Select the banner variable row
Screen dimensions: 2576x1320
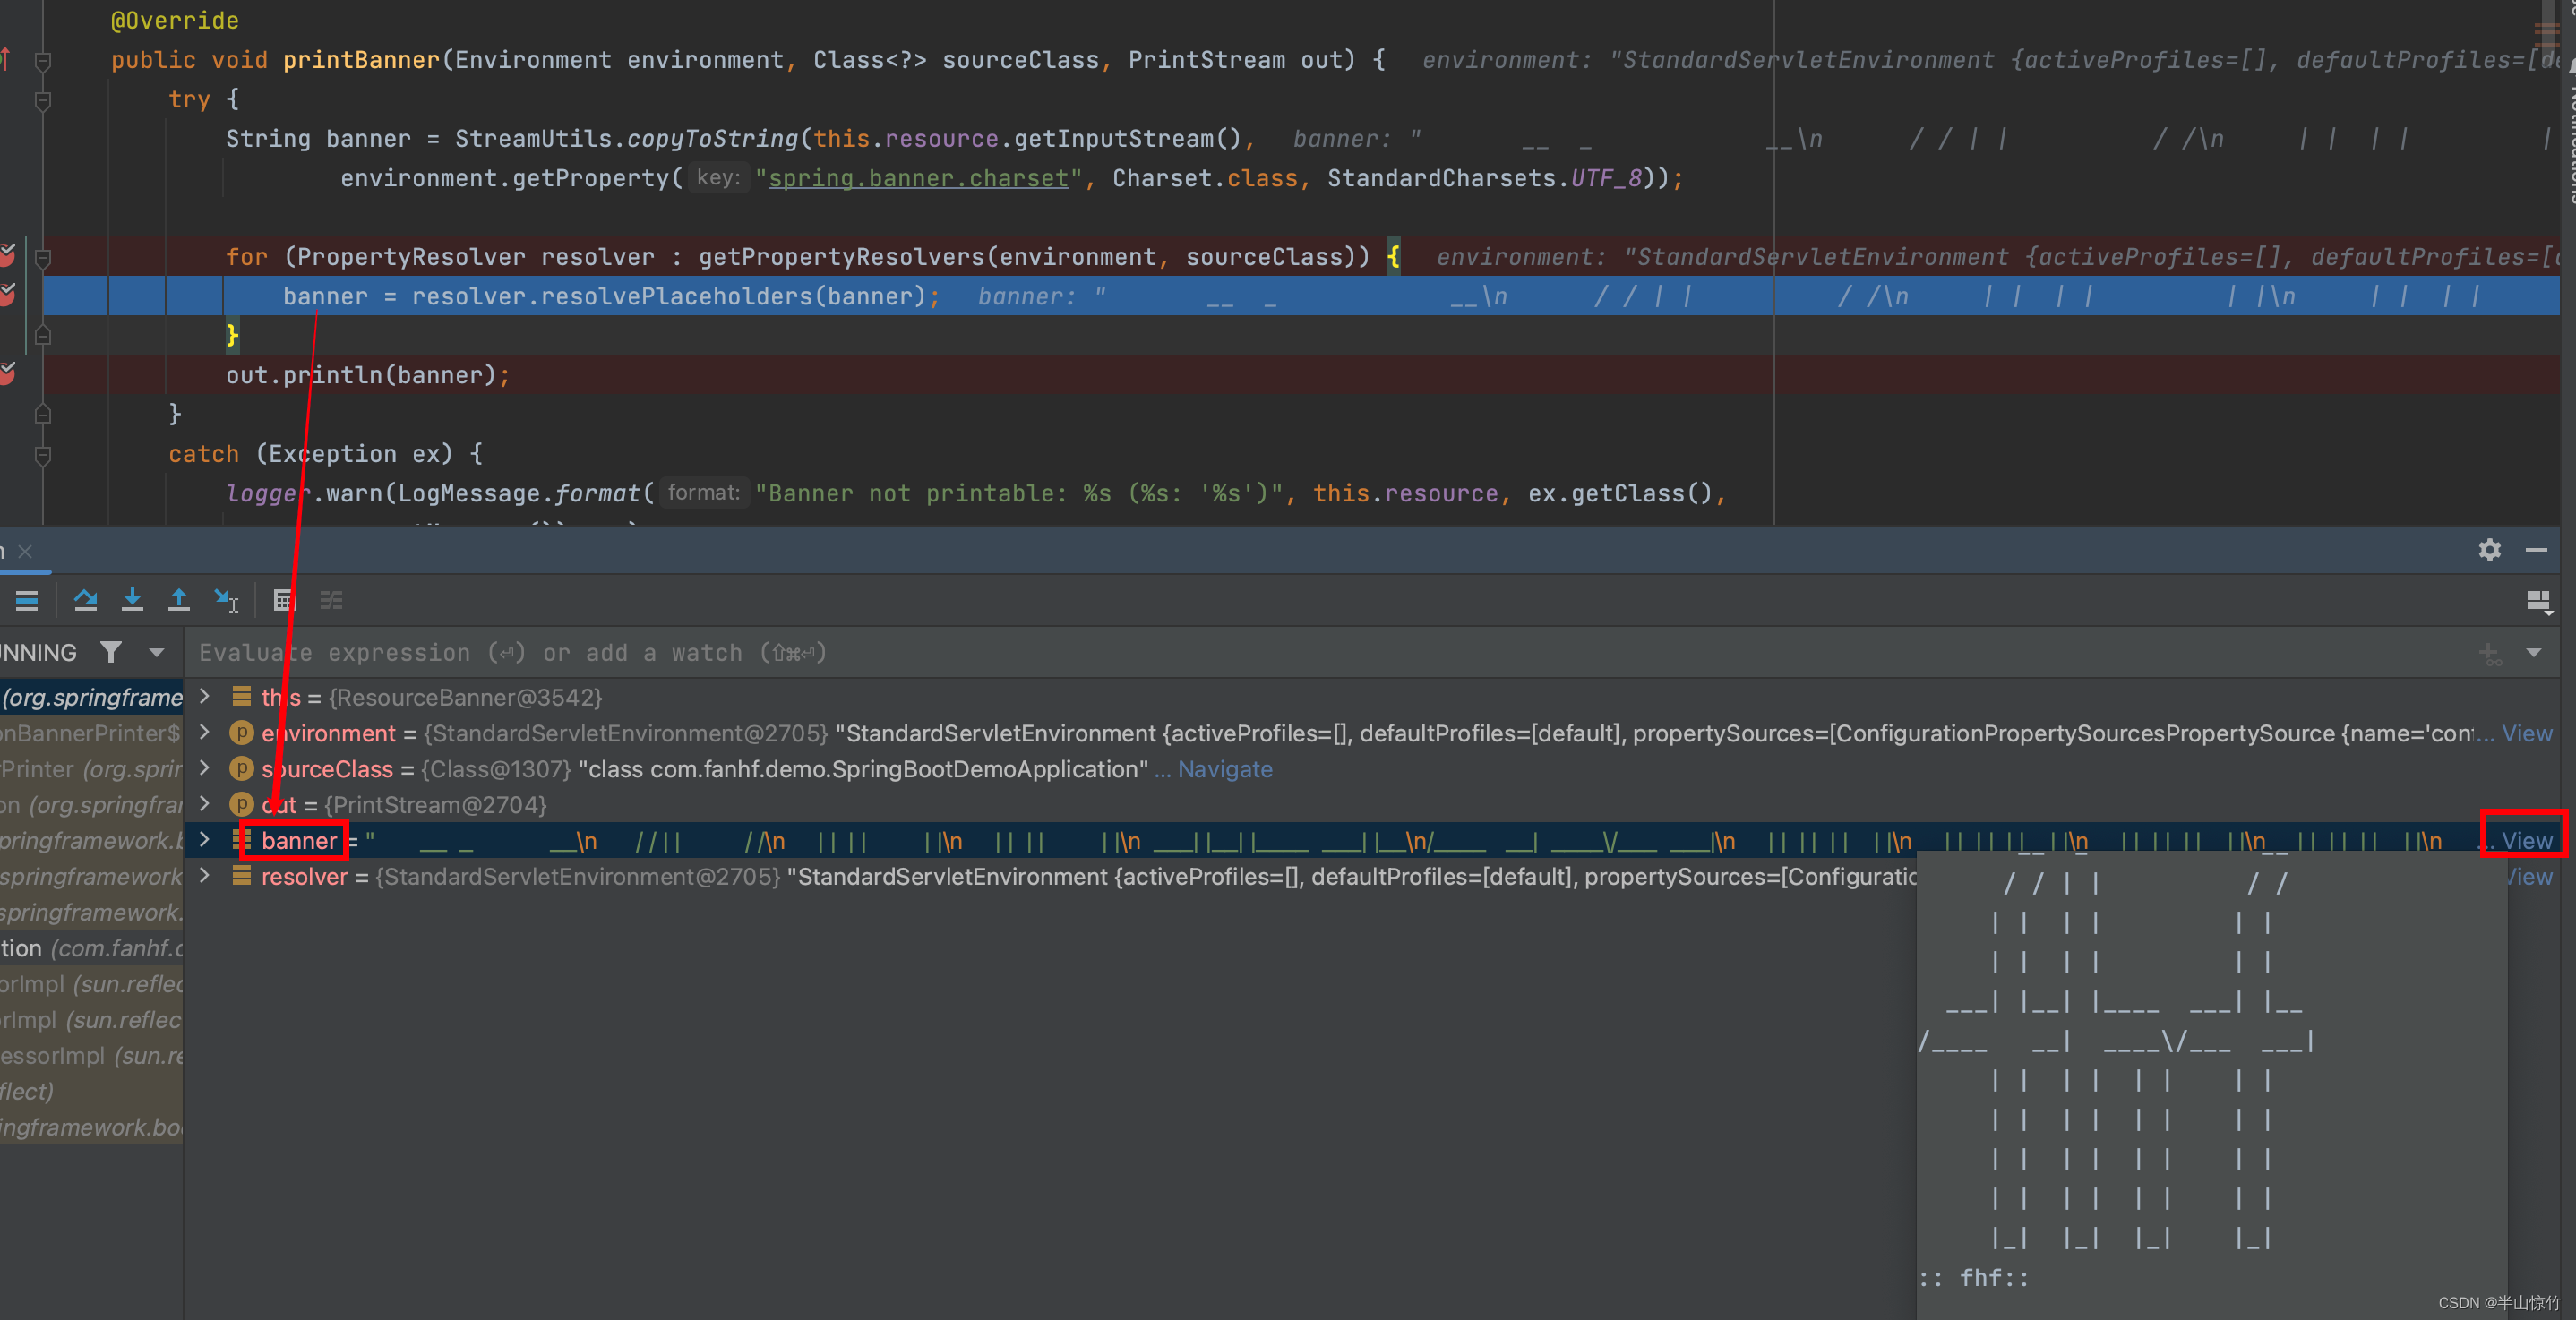pos(1370,840)
